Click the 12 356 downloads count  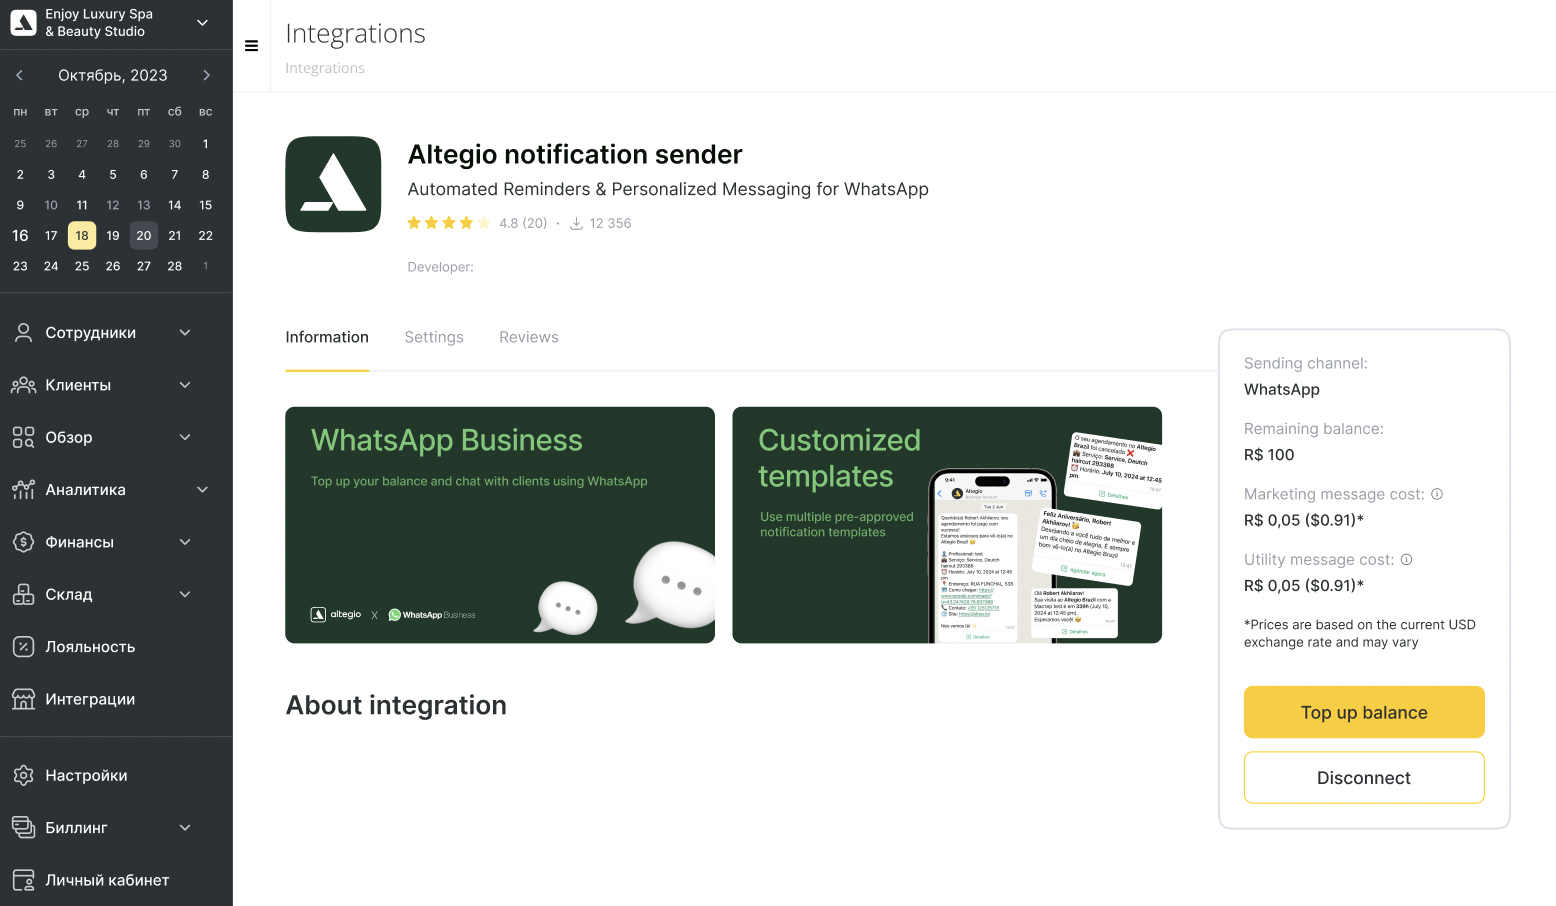coord(610,224)
